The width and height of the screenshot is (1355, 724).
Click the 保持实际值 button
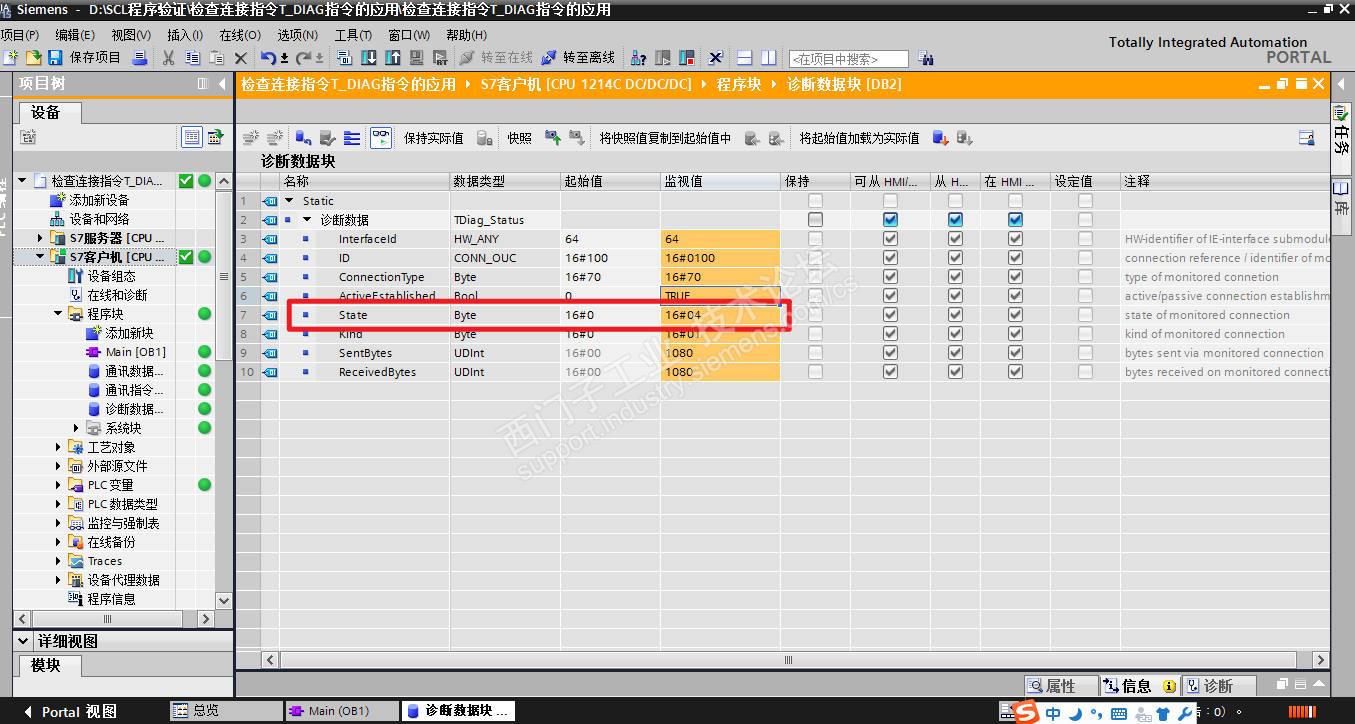pos(433,138)
